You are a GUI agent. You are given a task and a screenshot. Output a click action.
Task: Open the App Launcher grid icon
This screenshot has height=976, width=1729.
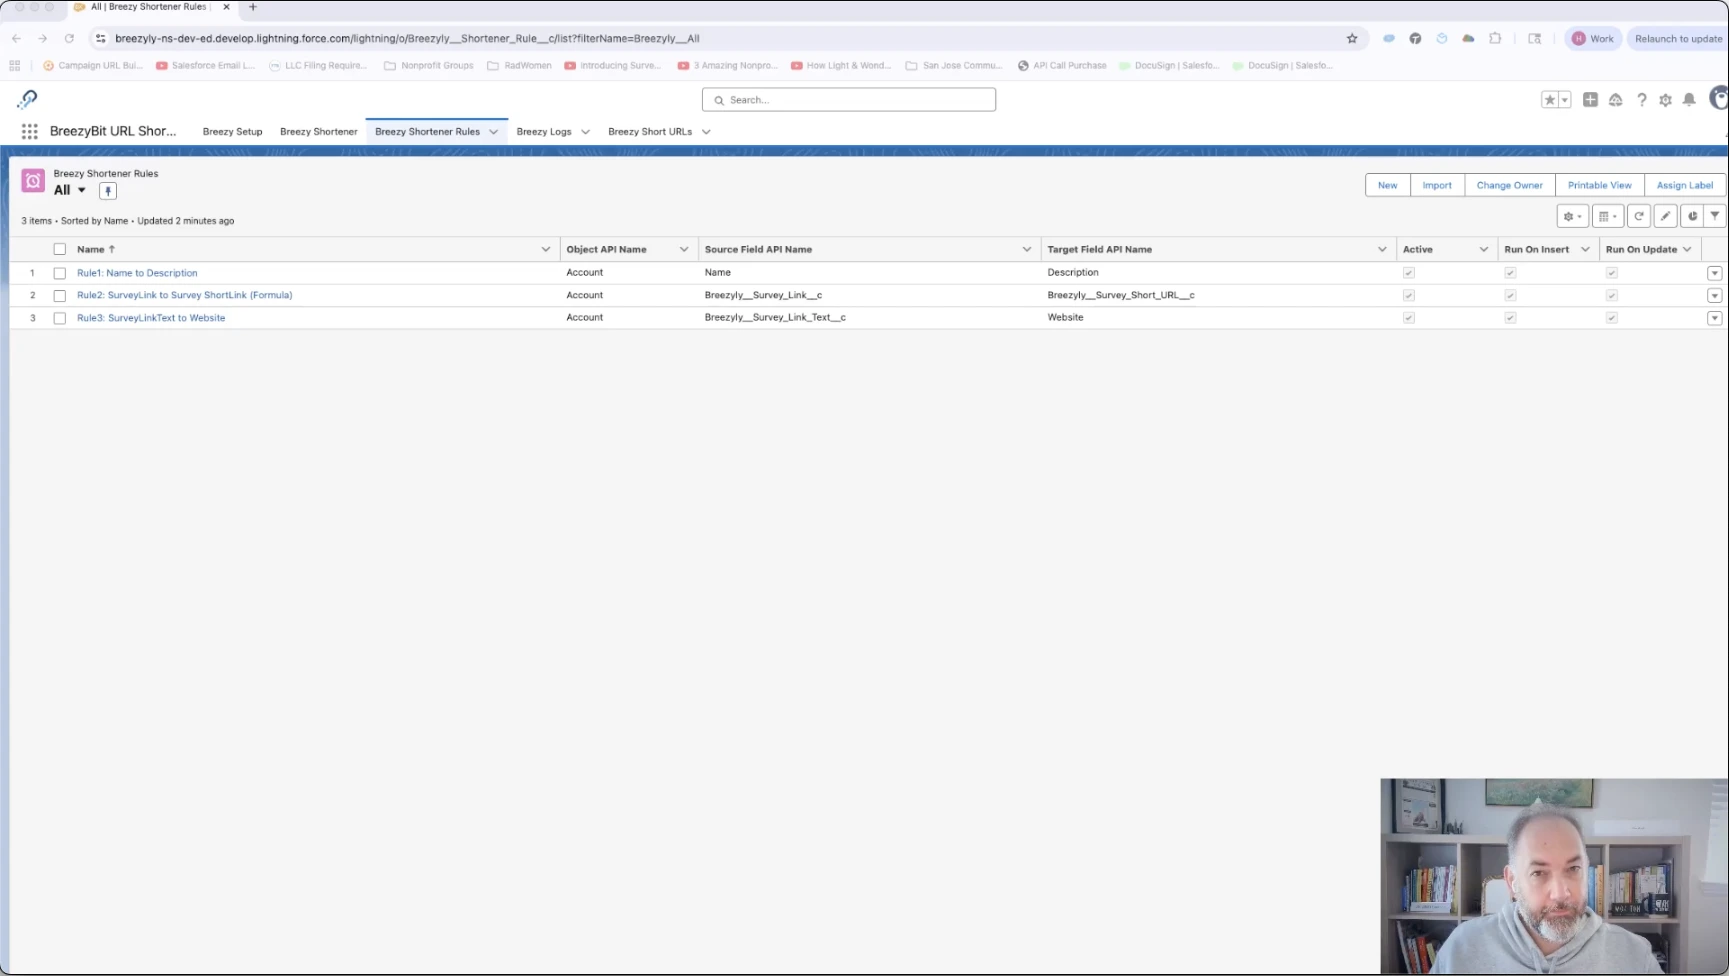pyautogui.click(x=30, y=131)
